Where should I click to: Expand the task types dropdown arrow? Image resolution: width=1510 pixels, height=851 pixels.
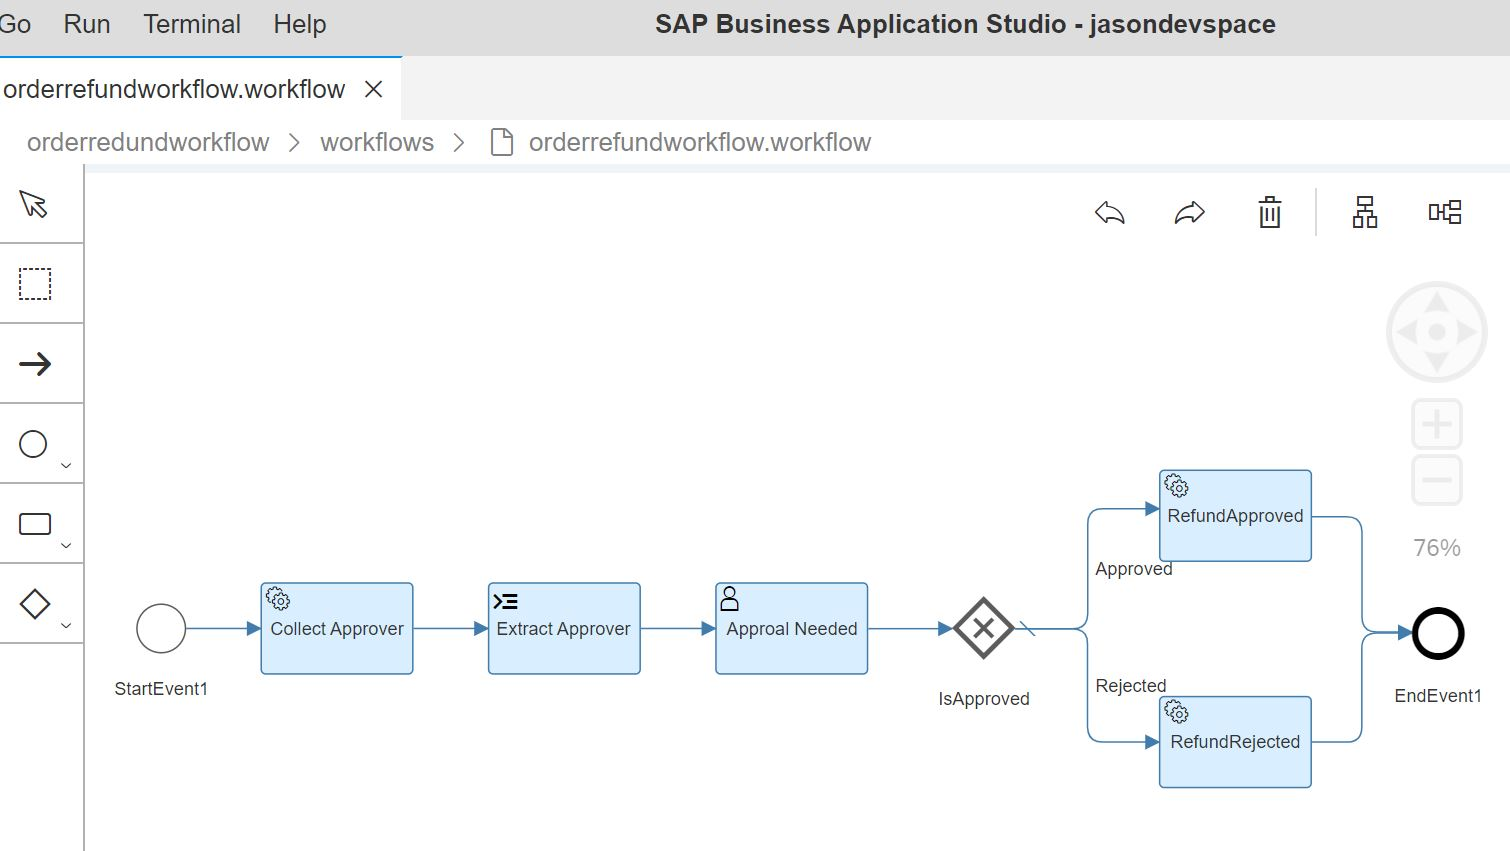coord(66,545)
